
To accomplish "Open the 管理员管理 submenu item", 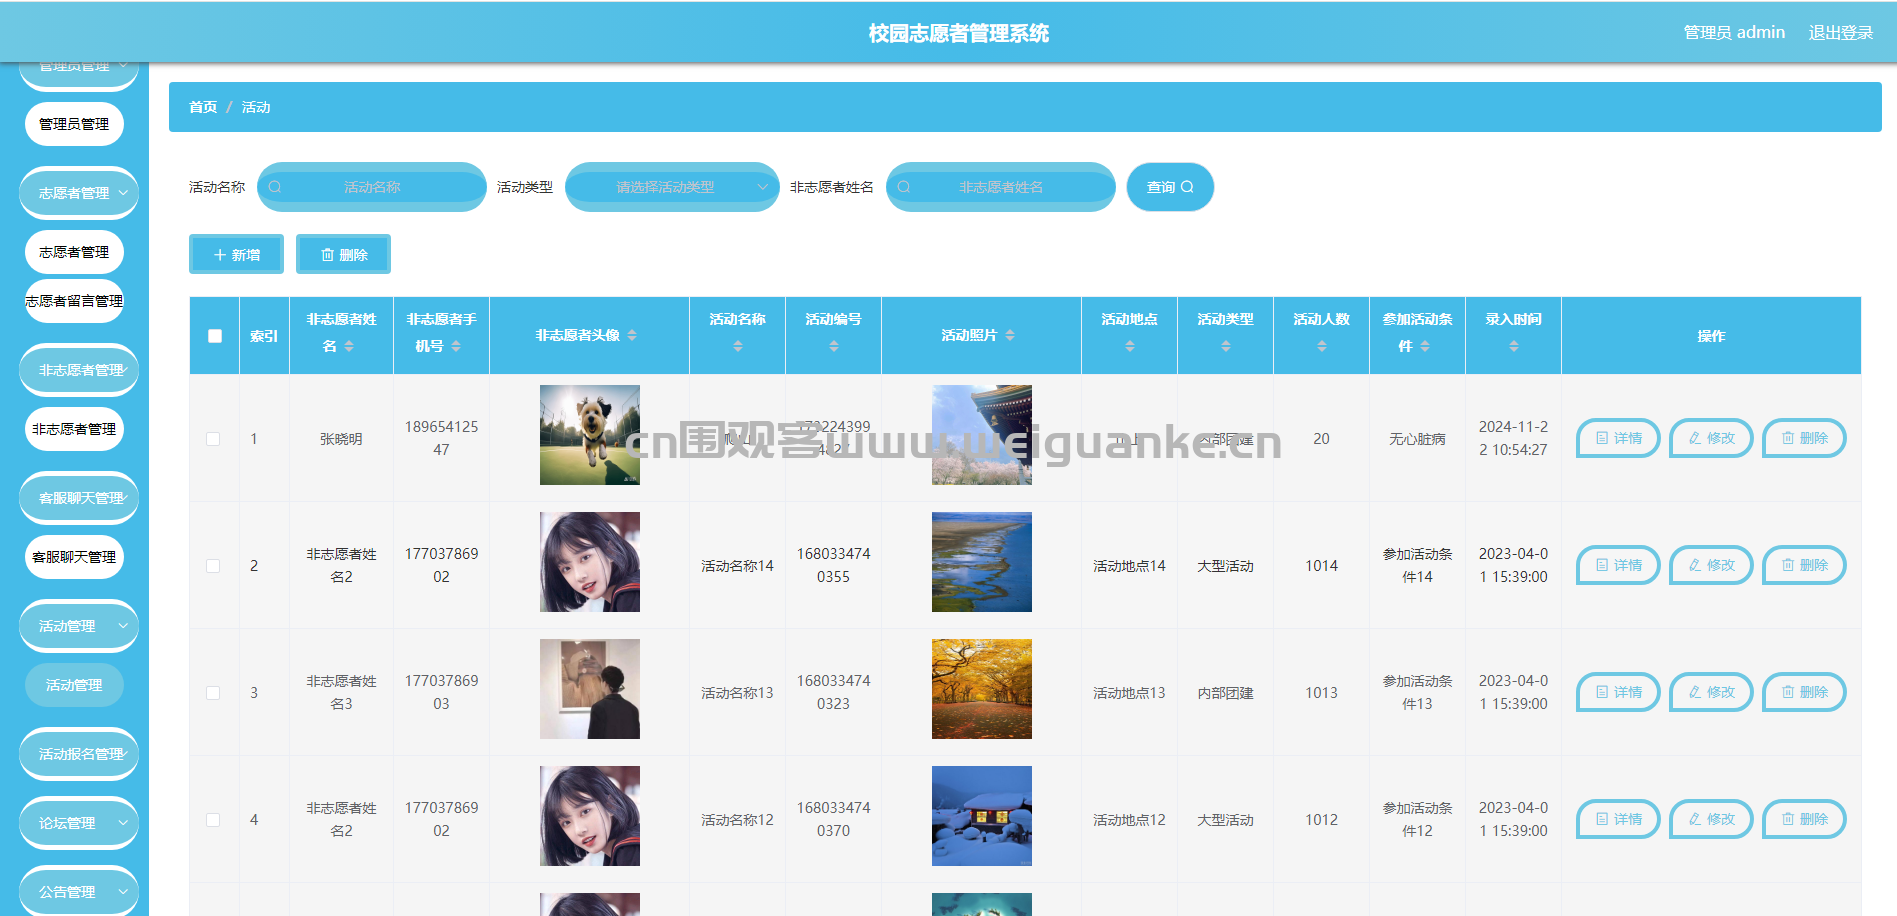I will point(74,124).
